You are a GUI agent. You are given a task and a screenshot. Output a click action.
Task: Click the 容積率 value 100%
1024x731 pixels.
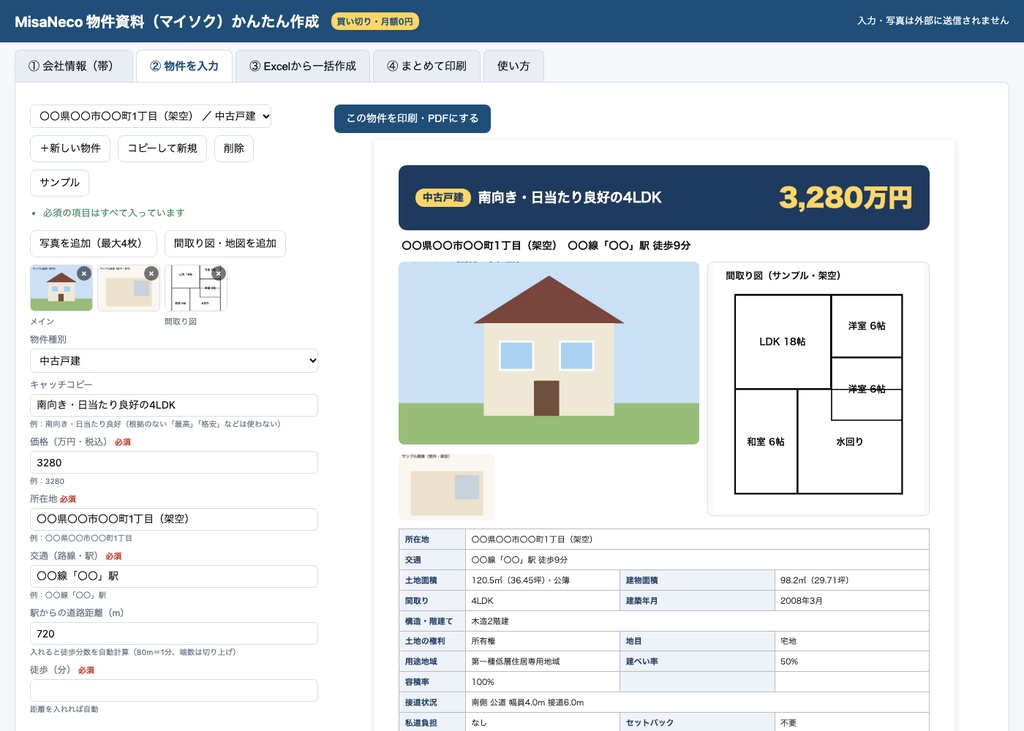click(542, 682)
